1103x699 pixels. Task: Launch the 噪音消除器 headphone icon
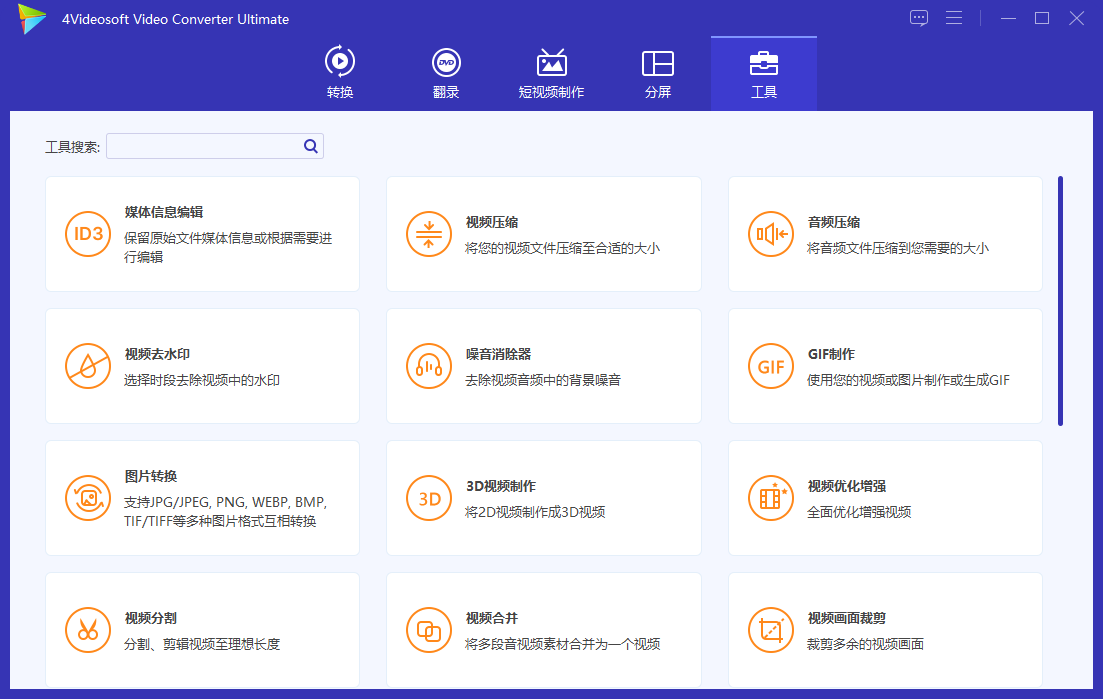(x=429, y=366)
